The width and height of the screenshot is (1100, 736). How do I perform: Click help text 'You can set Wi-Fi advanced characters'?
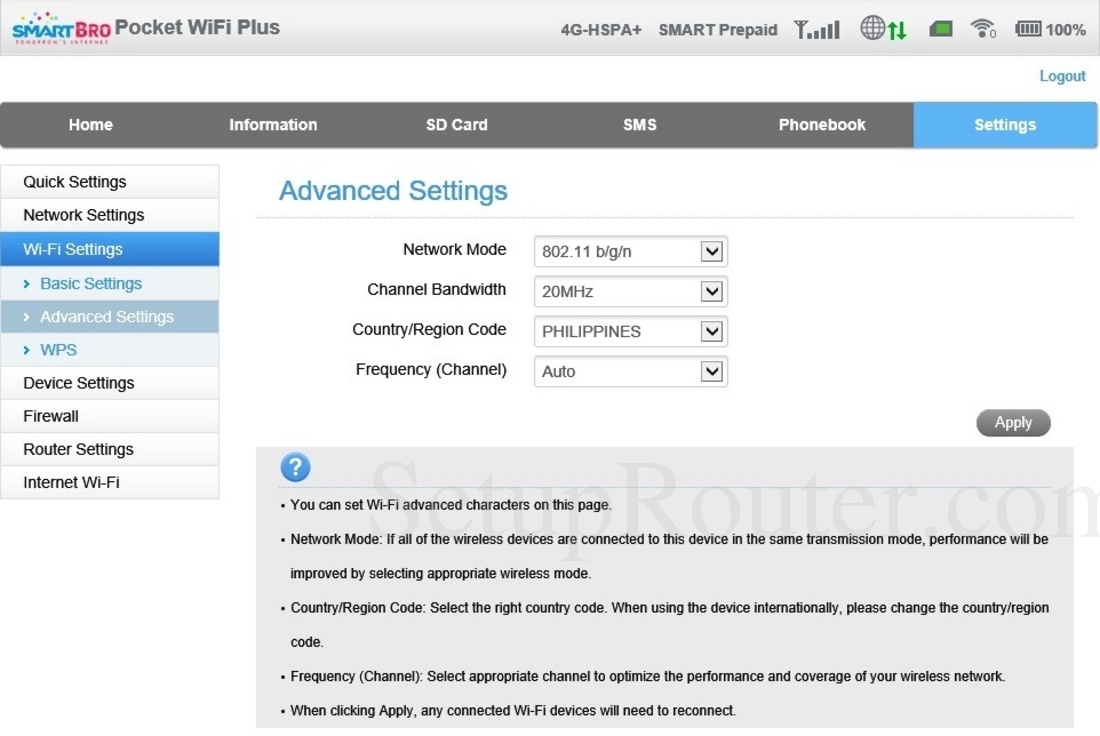tap(451, 504)
